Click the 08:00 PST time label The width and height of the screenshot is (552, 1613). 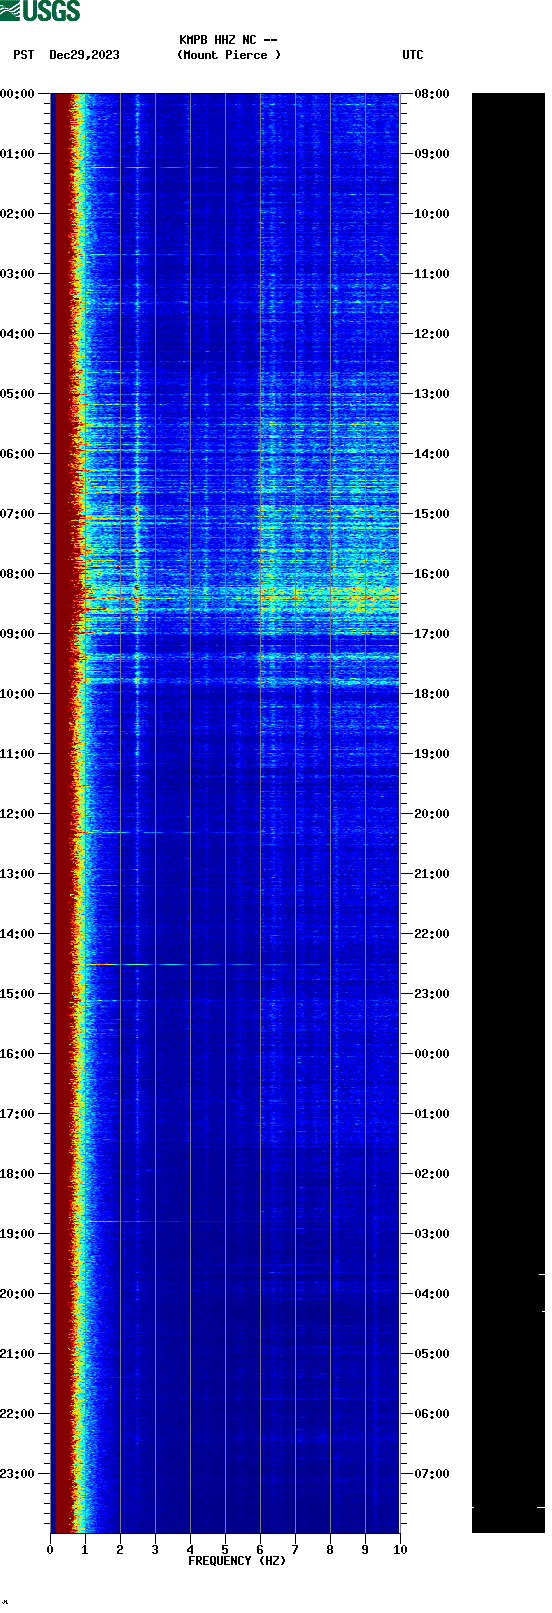[18, 574]
